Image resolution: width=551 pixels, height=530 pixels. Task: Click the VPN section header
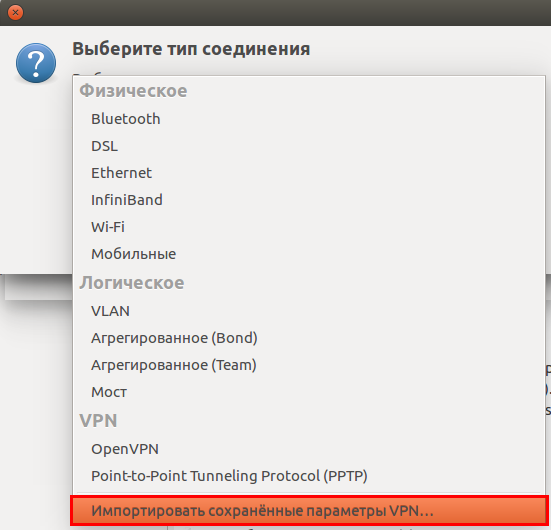(x=98, y=421)
